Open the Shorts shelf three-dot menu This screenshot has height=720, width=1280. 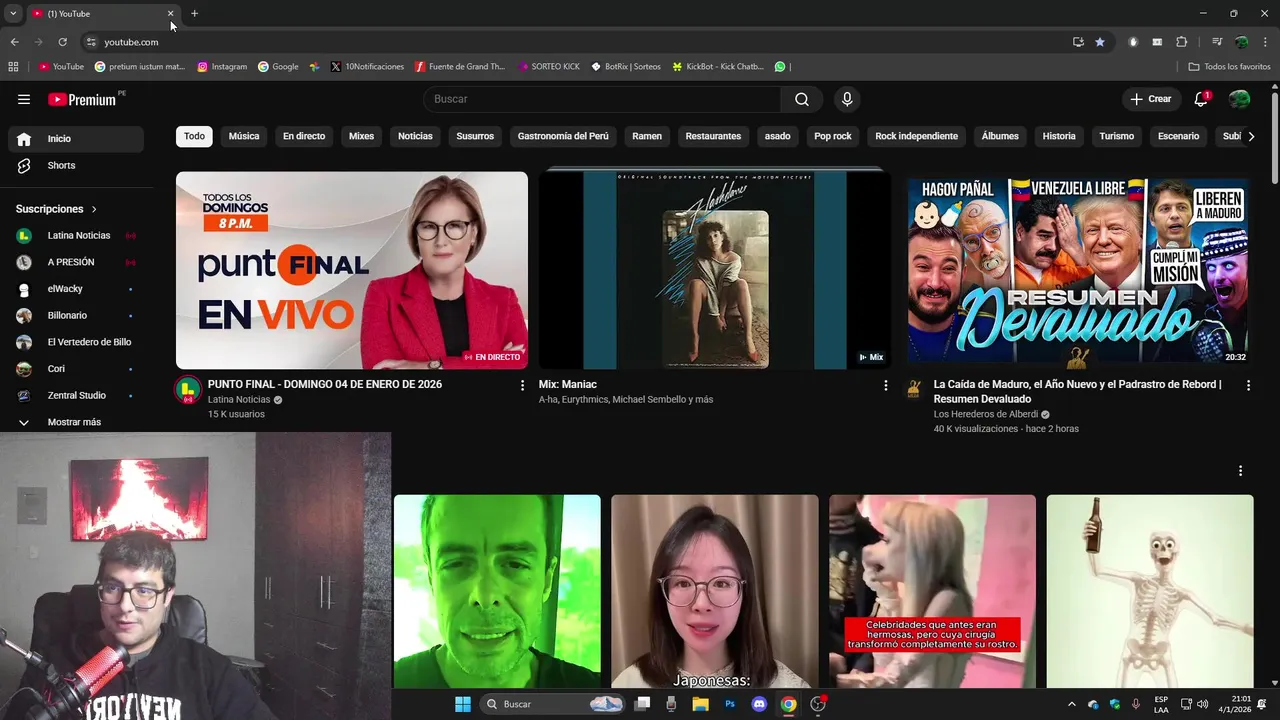click(1240, 471)
